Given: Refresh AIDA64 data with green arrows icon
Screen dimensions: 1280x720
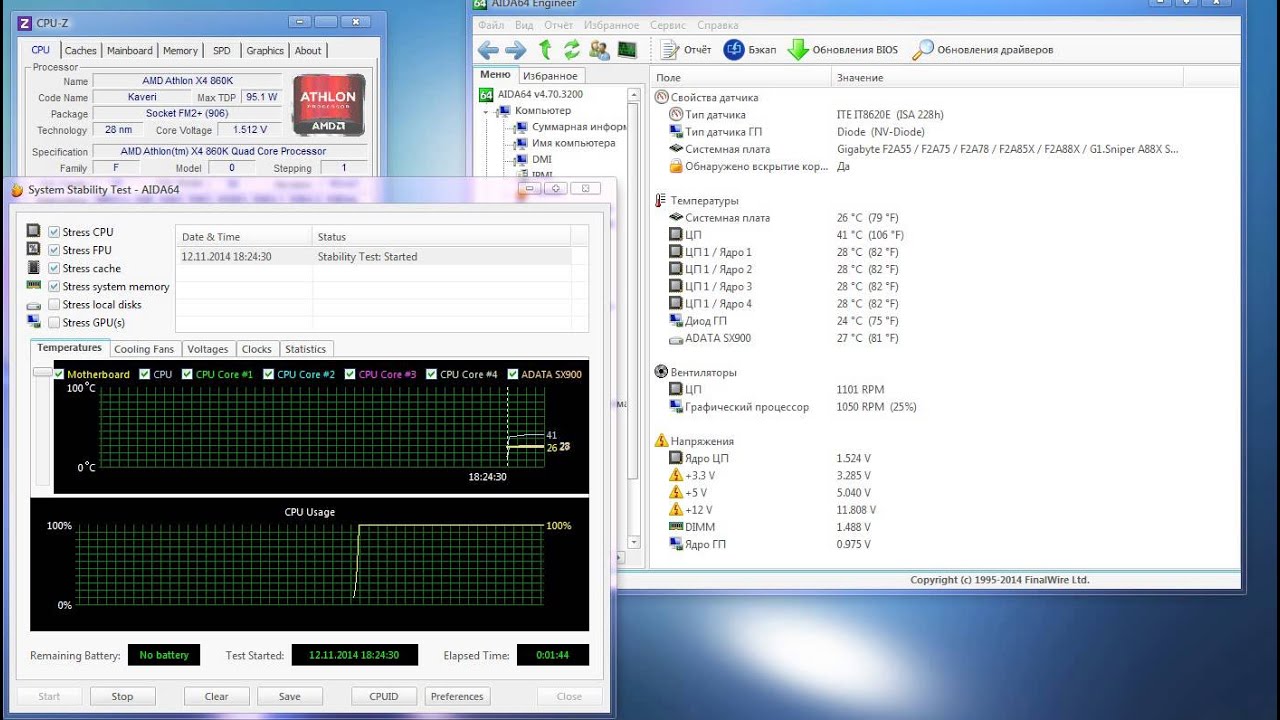Looking at the screenshot, I should pos(572,50).
